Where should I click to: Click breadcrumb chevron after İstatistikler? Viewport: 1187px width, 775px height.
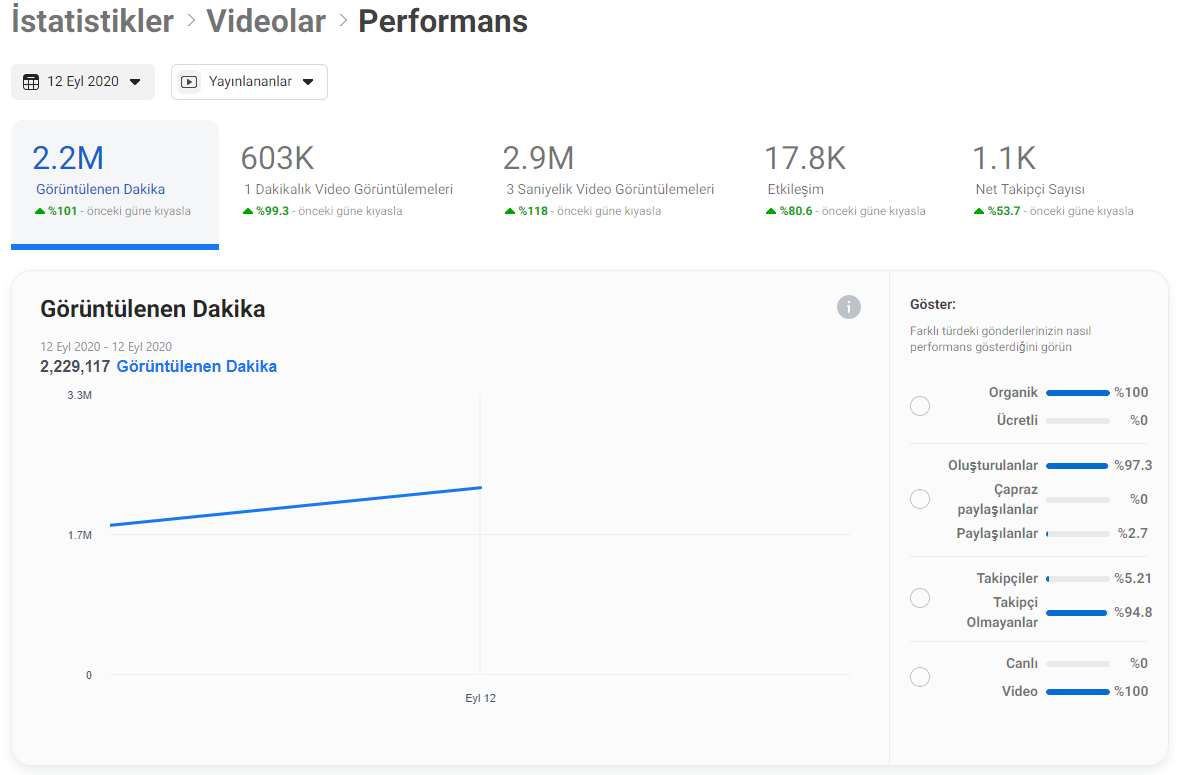[190, 21]
